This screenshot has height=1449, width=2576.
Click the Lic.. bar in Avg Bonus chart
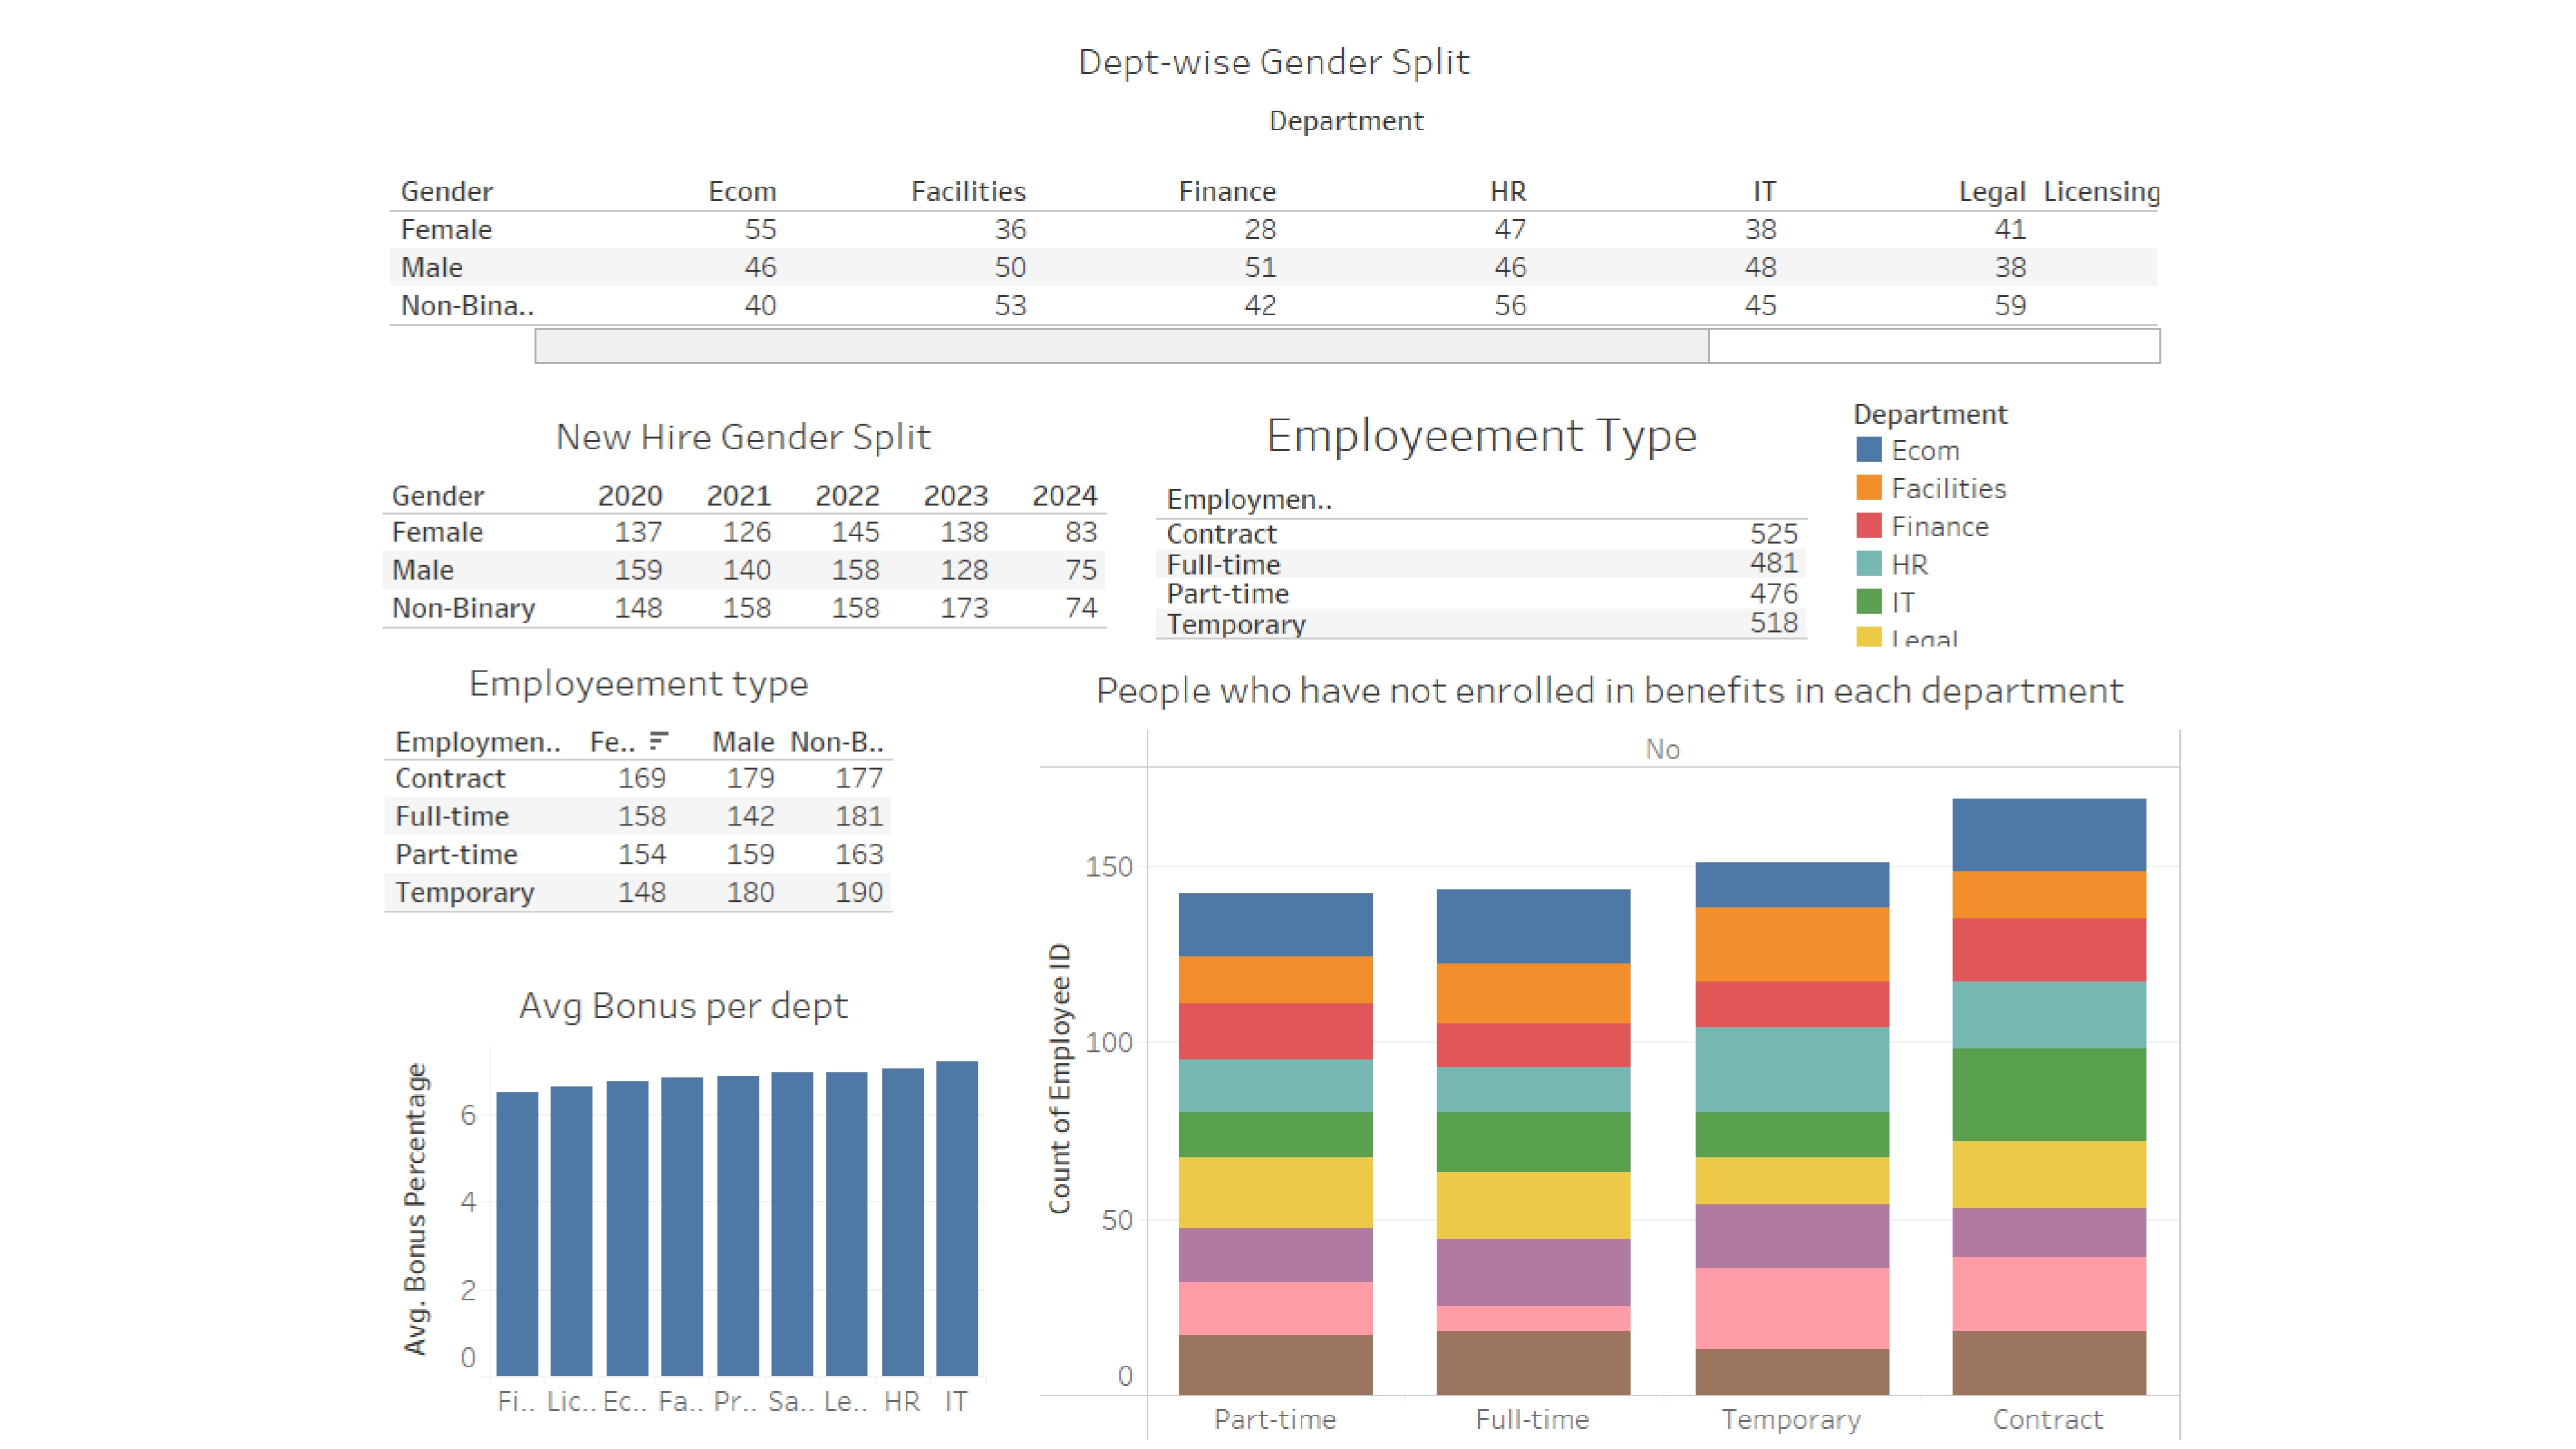click(x=571, y=1230)
